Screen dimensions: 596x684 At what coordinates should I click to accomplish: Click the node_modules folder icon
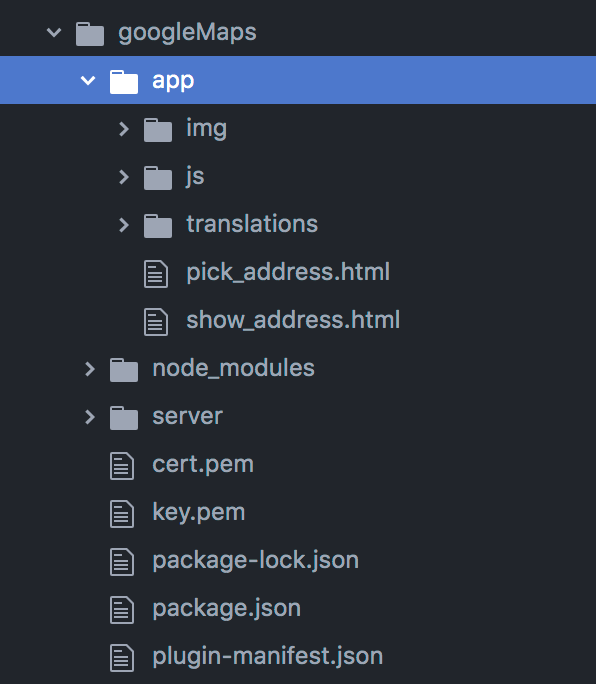124,370
